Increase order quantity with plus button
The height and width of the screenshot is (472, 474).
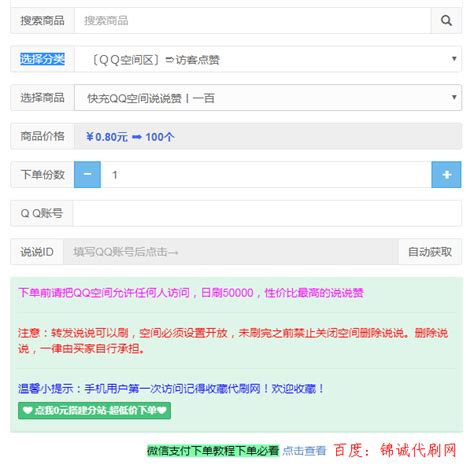coord(446,175)
